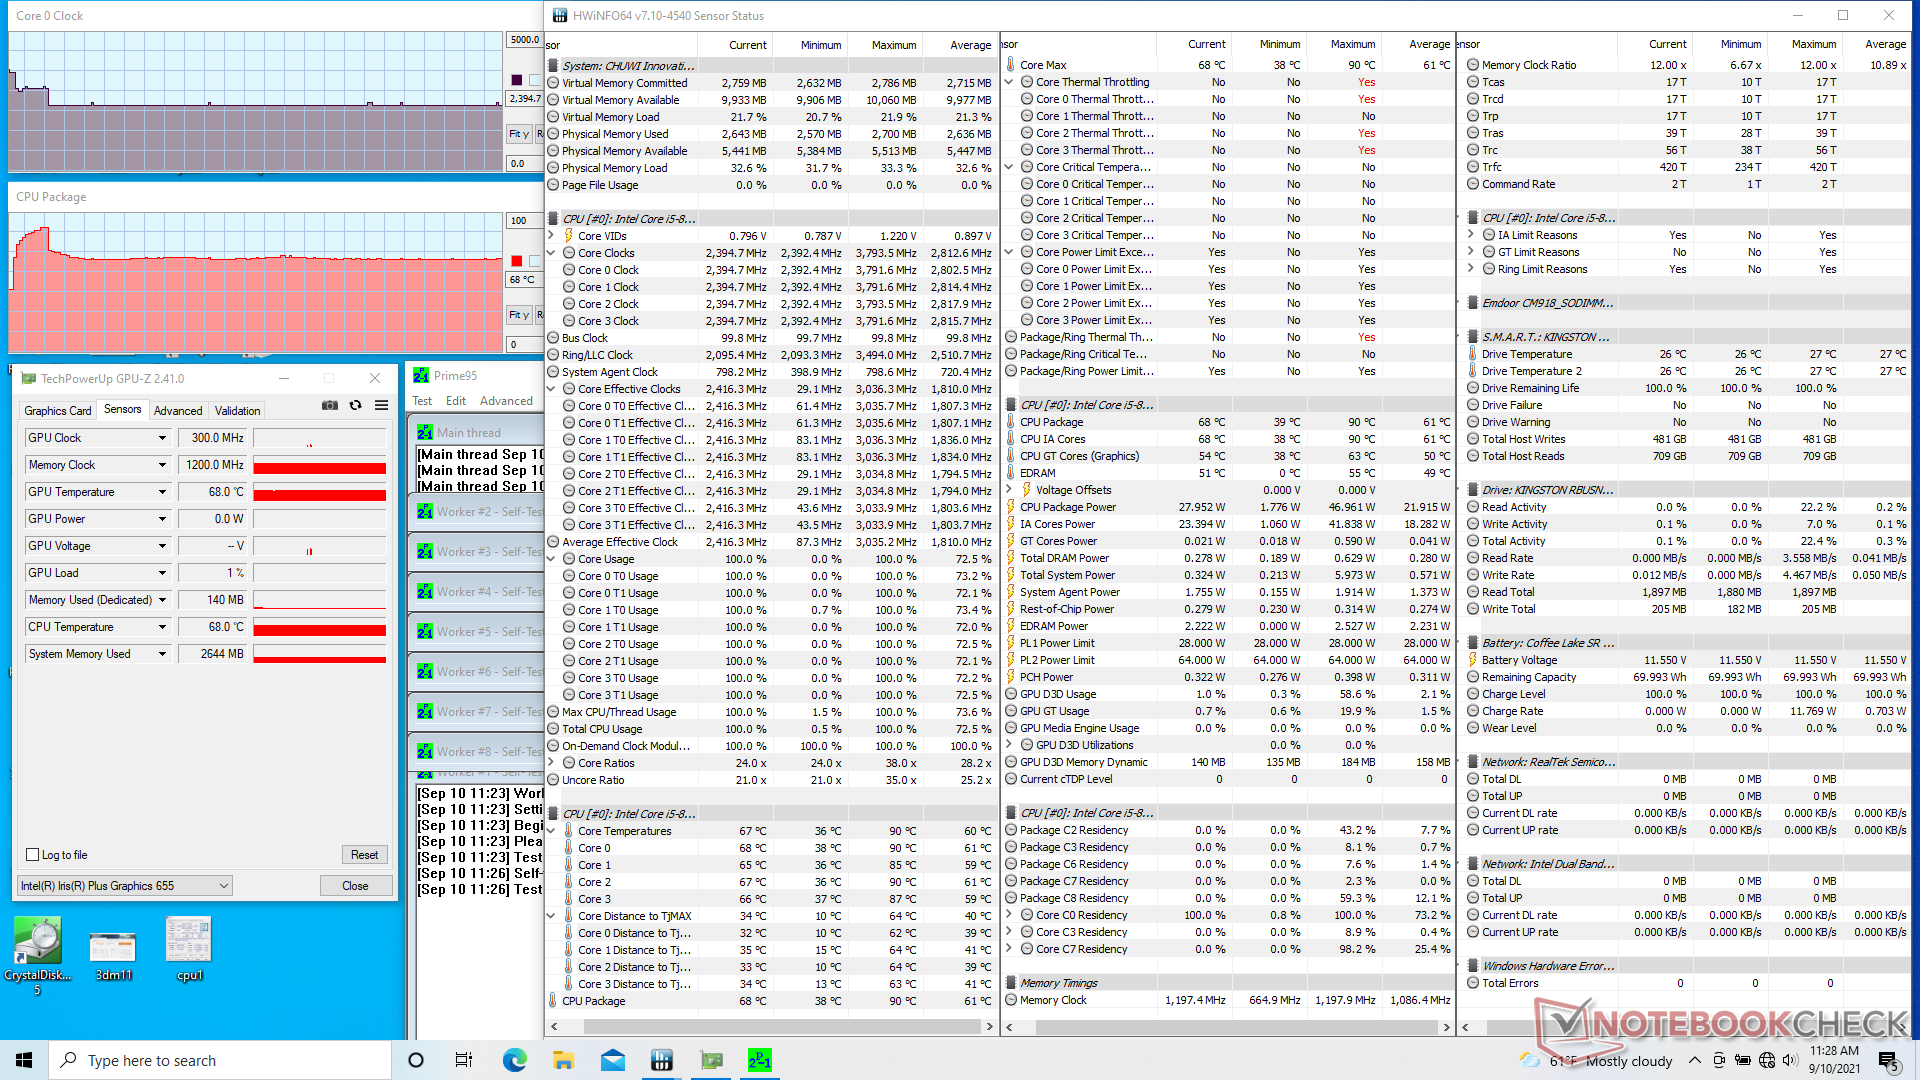Open GPU Power sensor dropdown
The image size is (1920, 1080).
(162, 519)
